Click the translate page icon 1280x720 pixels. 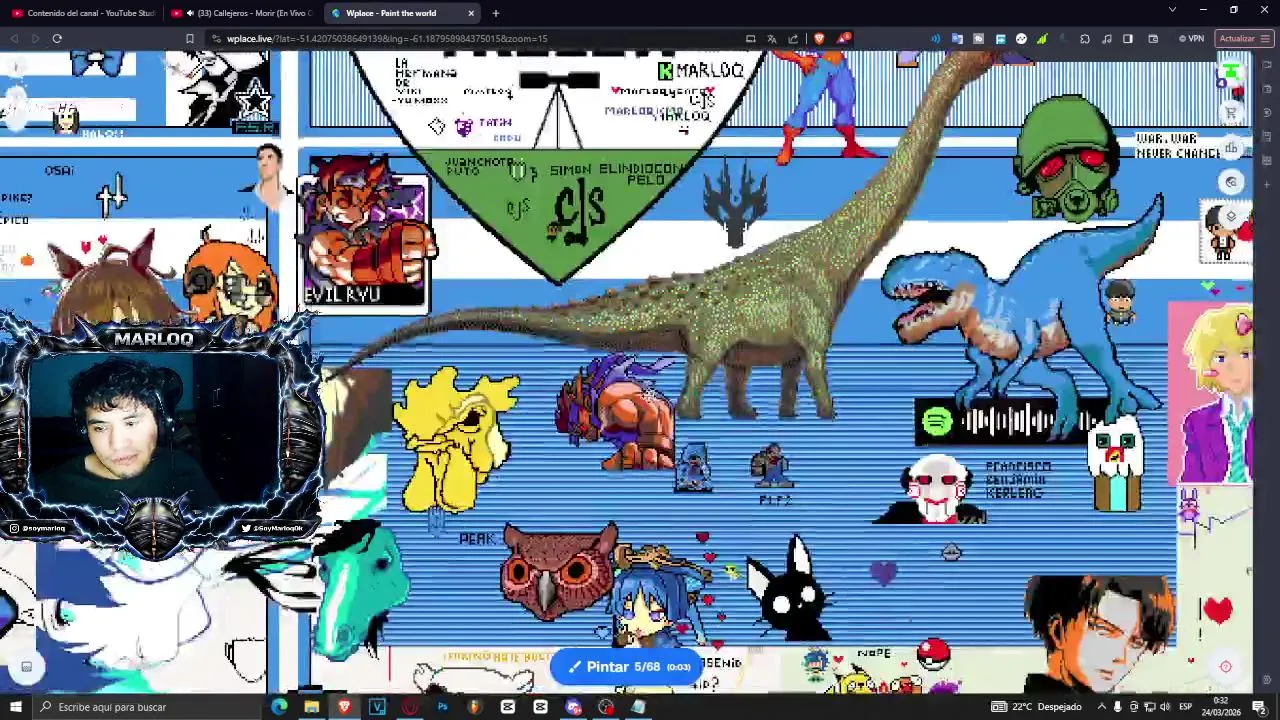click(x=772, y=39)
